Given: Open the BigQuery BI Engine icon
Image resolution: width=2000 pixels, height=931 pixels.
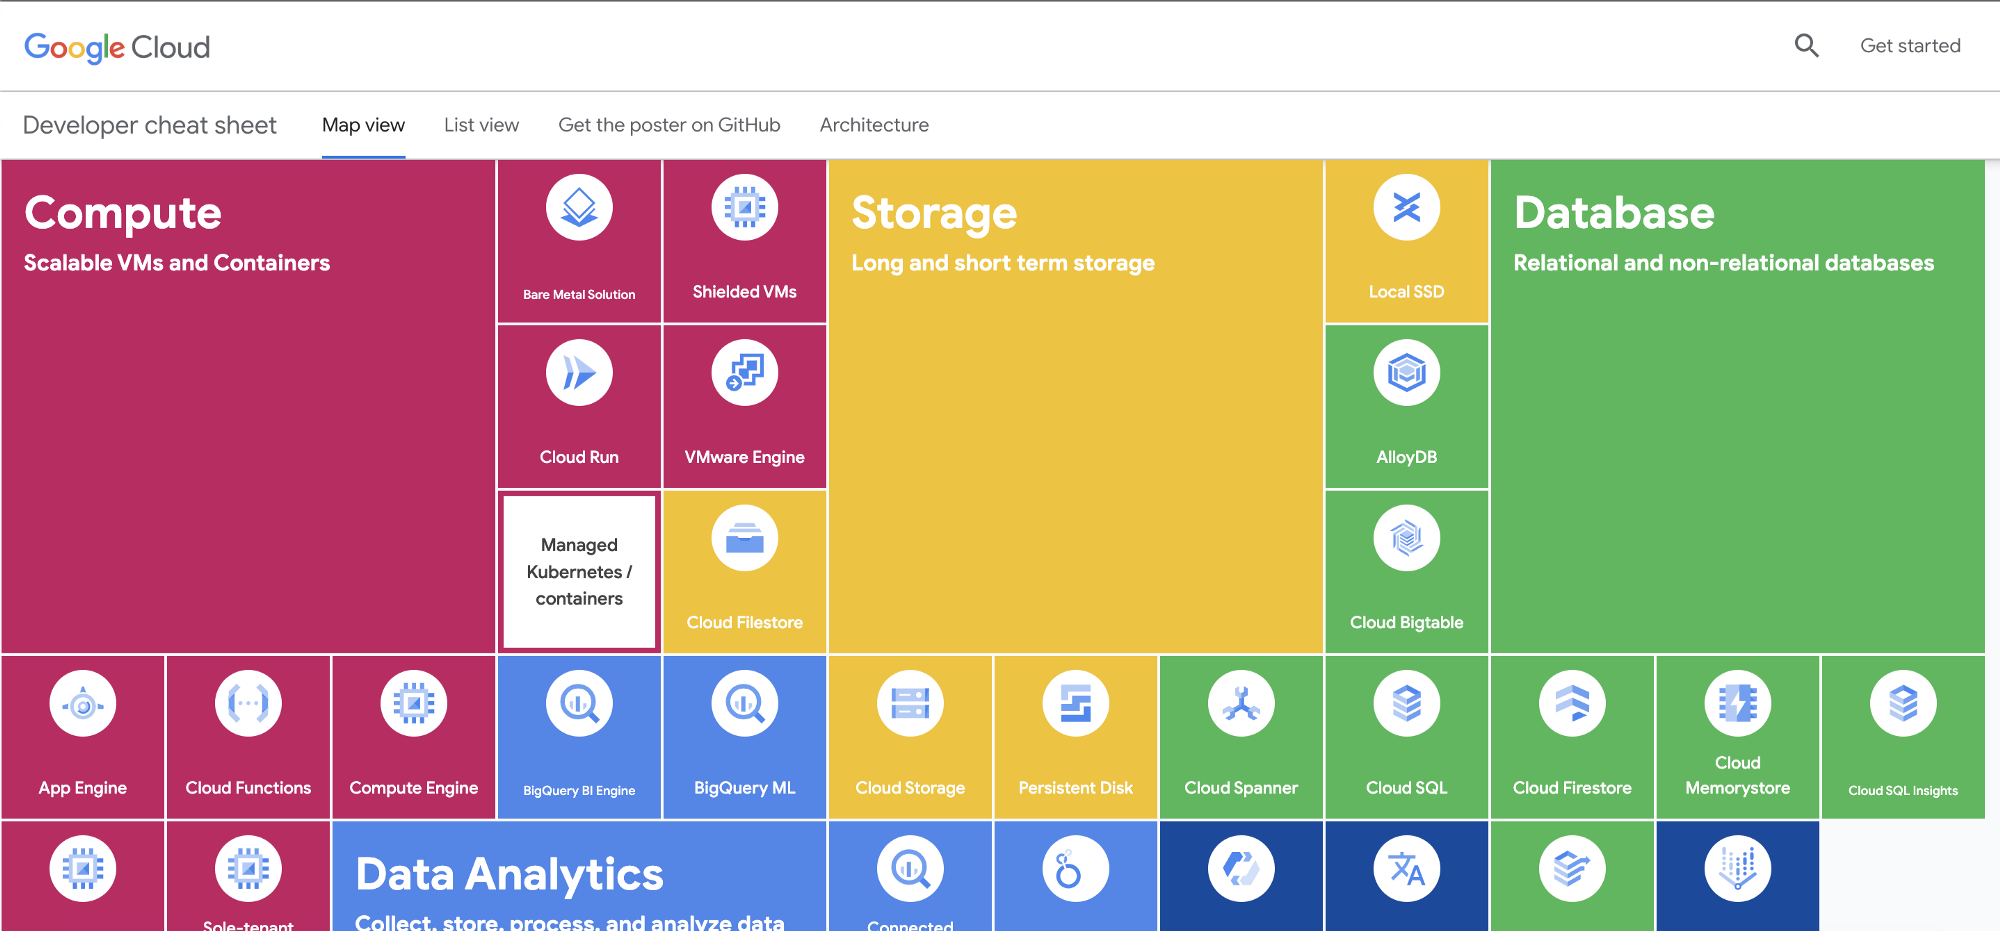Looking at the screenshot, I should (579, 704).
